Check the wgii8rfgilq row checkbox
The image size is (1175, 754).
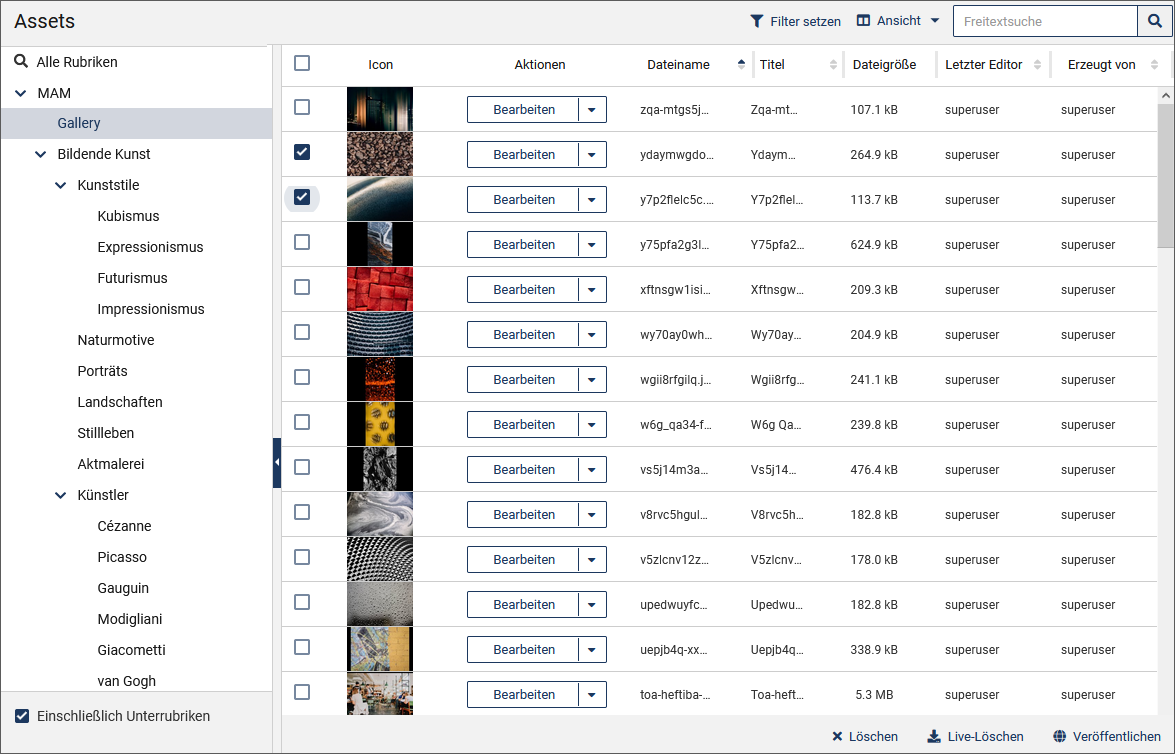click(x=302, y=377)
